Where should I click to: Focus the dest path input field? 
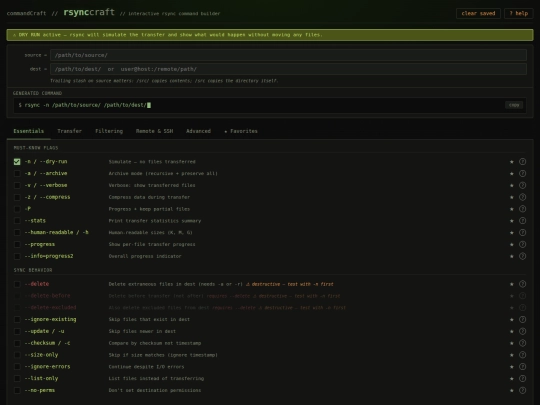click(288, 69)
